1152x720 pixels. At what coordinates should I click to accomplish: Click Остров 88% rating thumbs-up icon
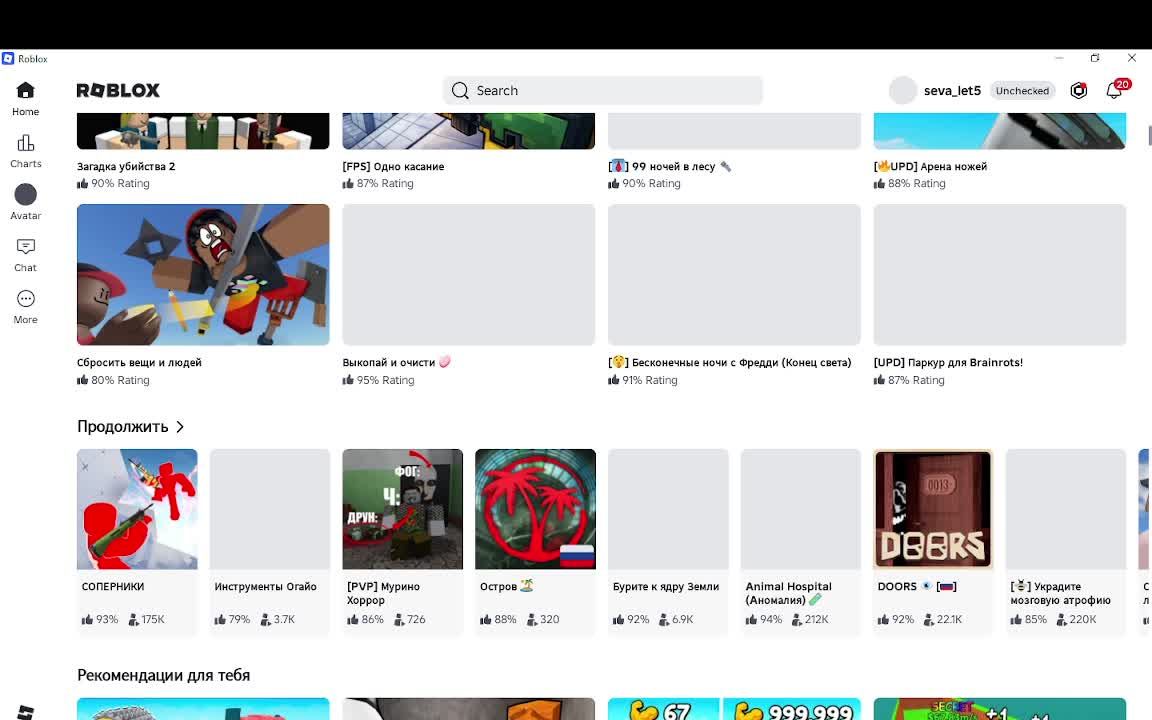(x=486, y=619)
